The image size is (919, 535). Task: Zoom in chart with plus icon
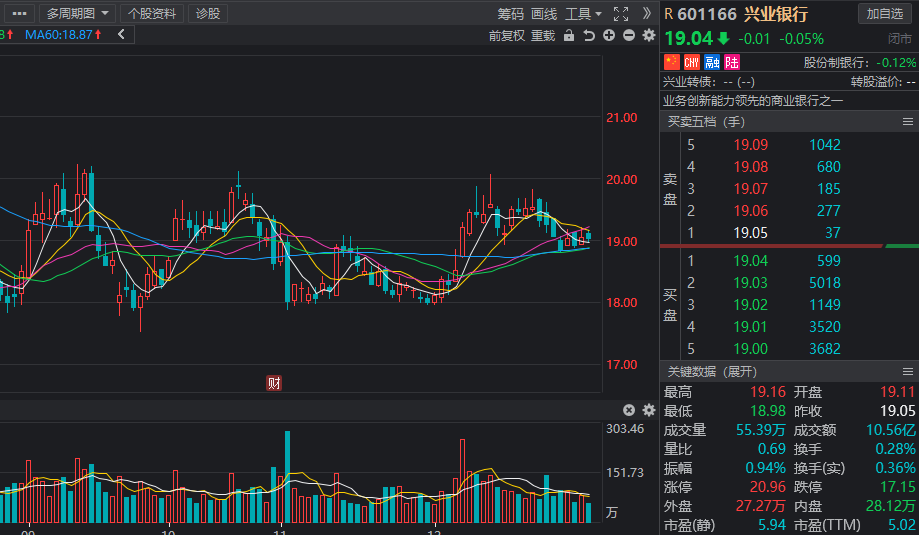coord(609,36)
